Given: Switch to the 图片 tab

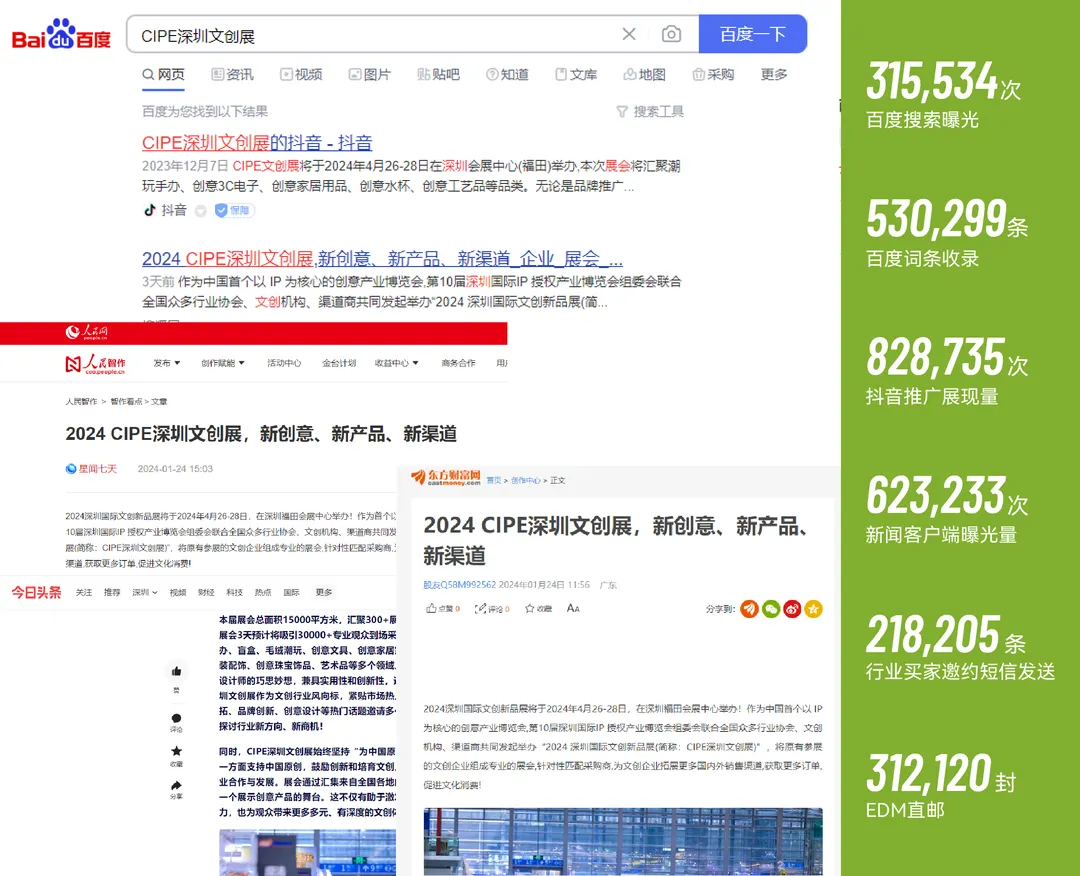Looking at the screenshot, I should point(370,74).
